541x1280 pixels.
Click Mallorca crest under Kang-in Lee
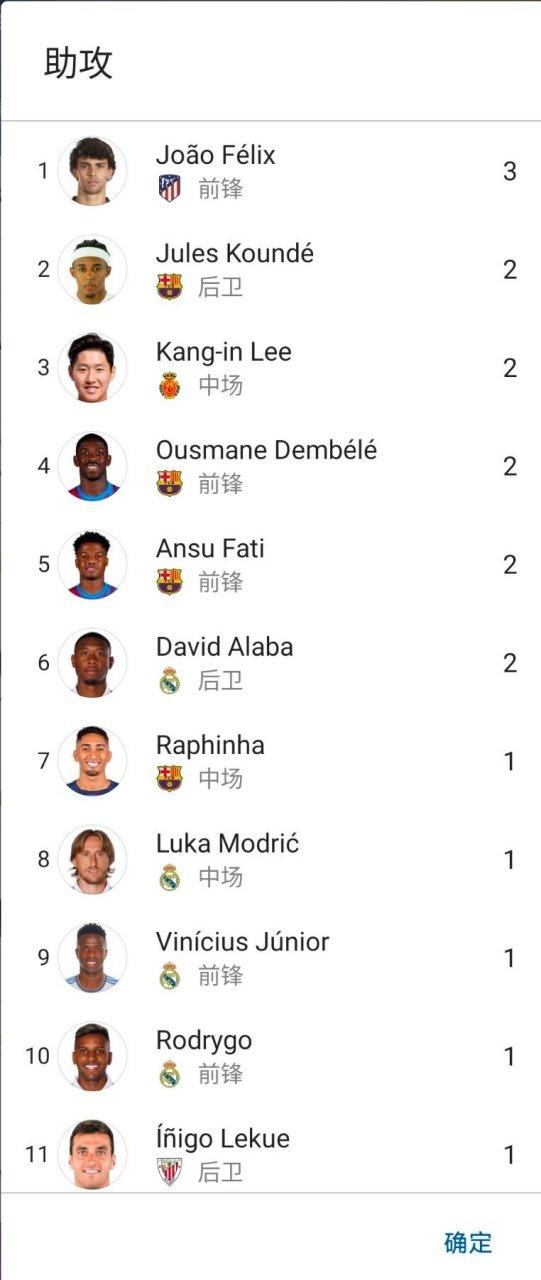(x=170, y=385)
